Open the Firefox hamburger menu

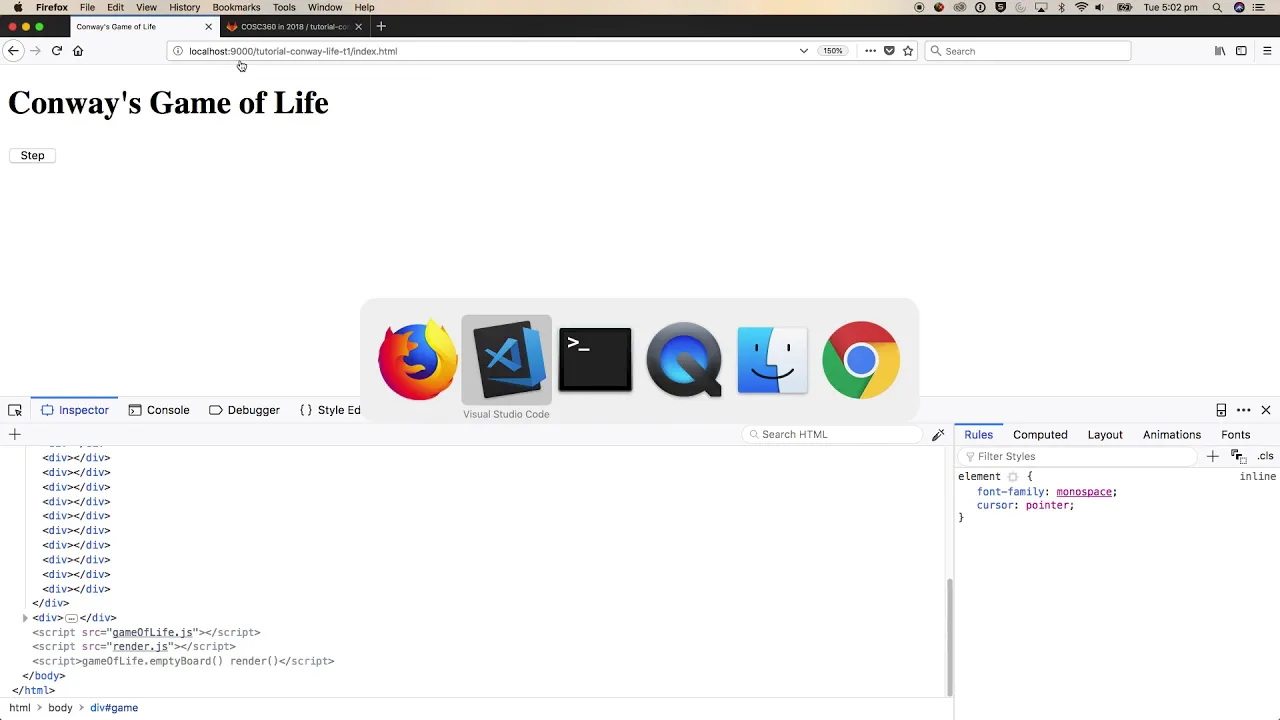[x=1267, y=51]
